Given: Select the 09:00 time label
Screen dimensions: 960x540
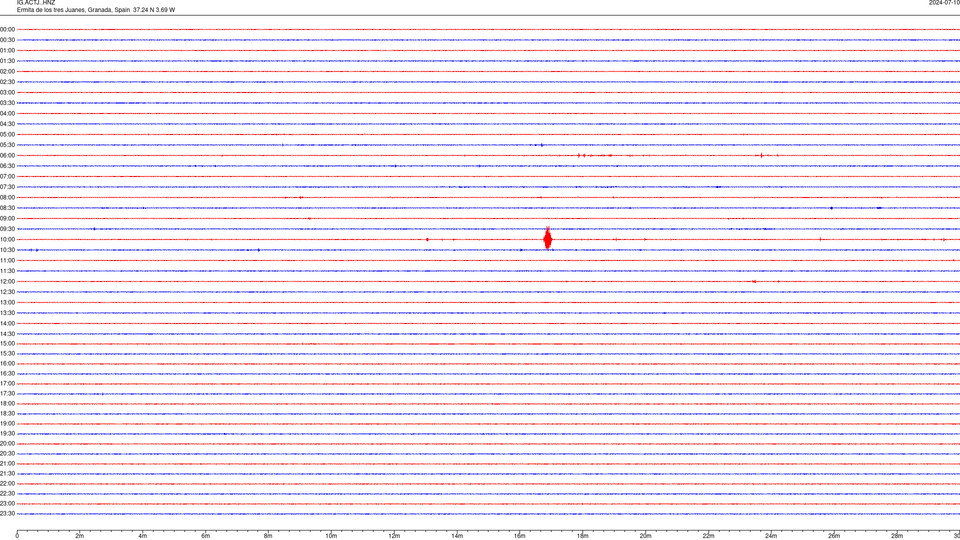Looking at the screenshot, I should pos(7,219).
